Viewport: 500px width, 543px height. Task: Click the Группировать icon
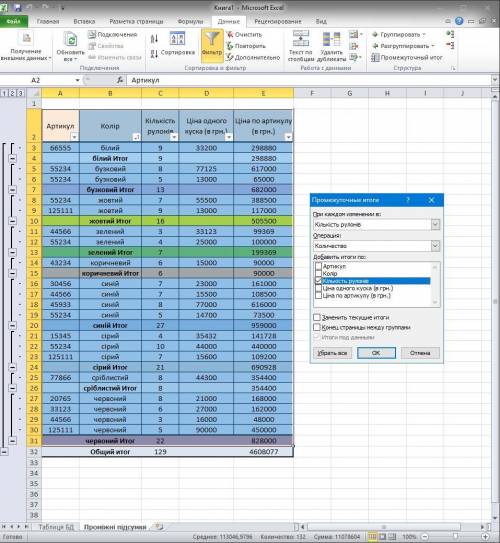point(375,35)
